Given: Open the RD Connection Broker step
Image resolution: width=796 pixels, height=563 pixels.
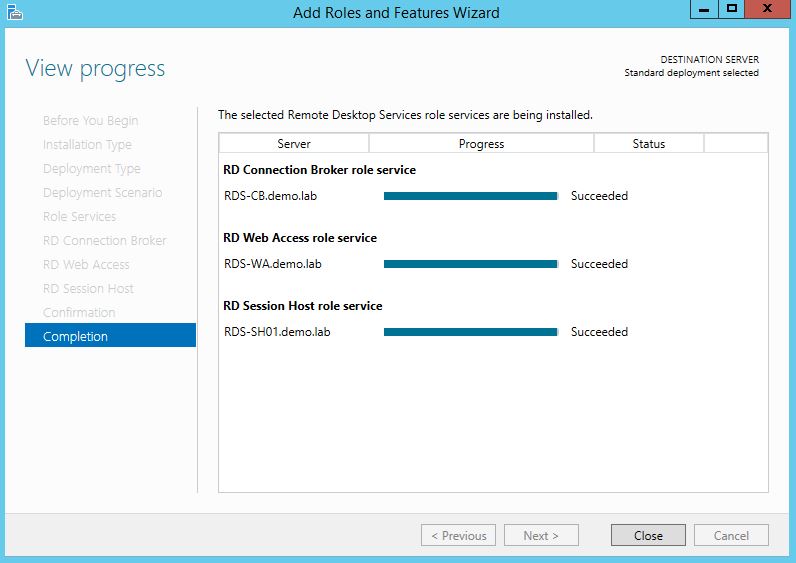Looking at the screenshot, I should [104, 240].
